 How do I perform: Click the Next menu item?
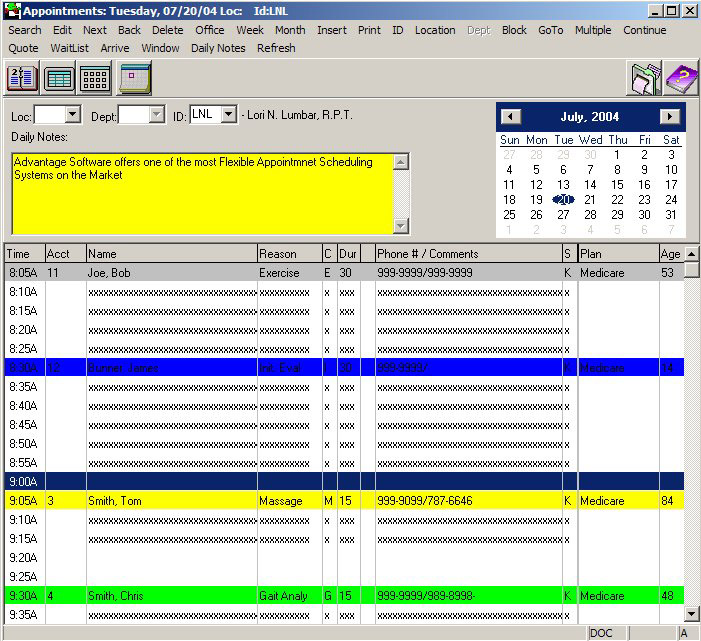[x=95, y=30]
